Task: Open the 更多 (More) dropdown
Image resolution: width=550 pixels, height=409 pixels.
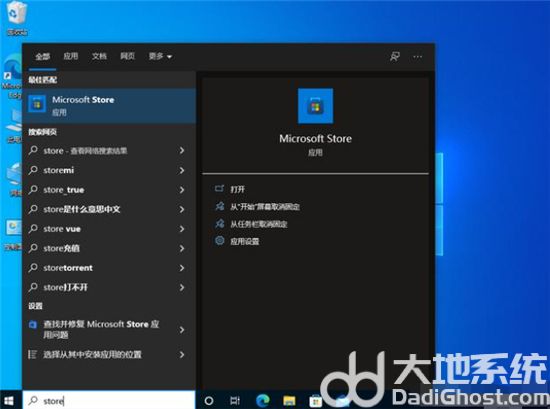Action: coord(160,56)
